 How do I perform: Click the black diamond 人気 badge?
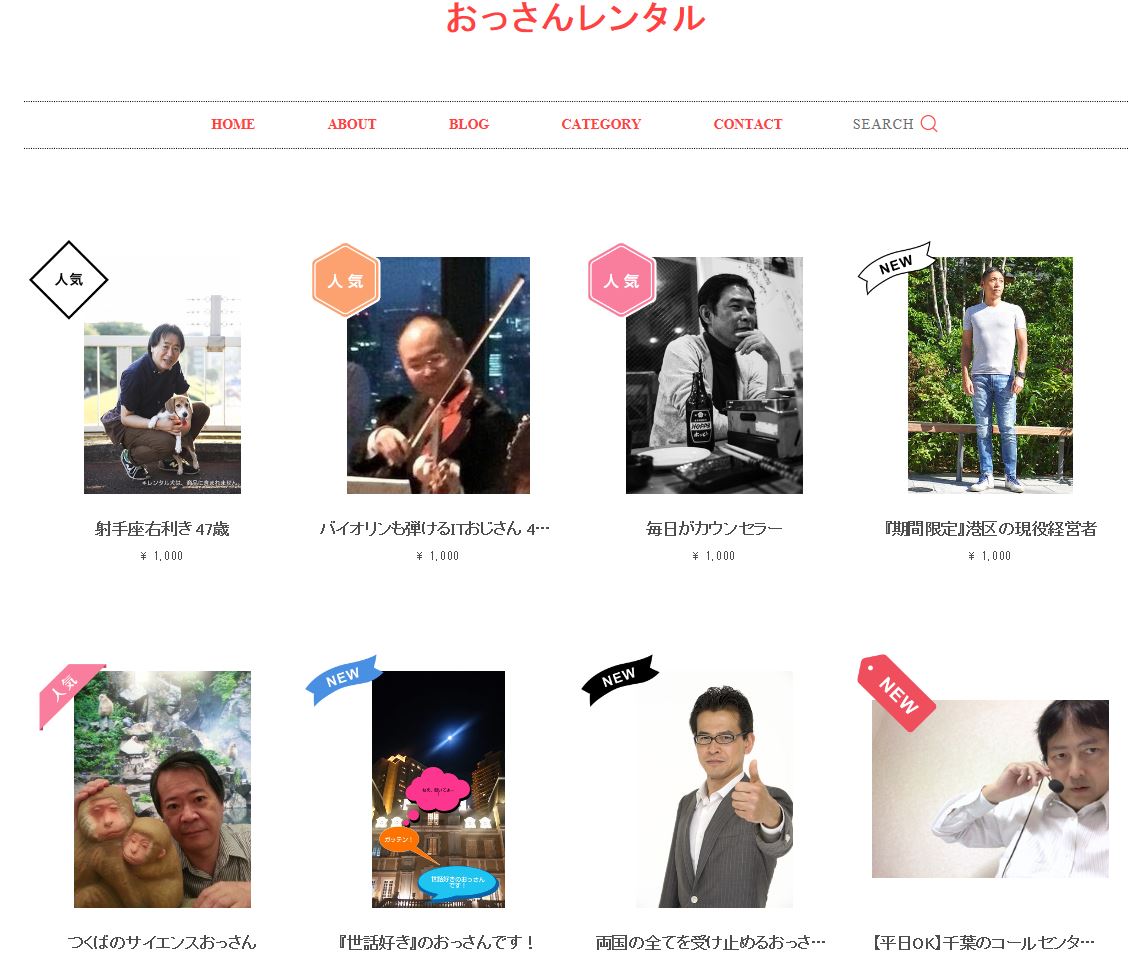[x=69, y=279]
